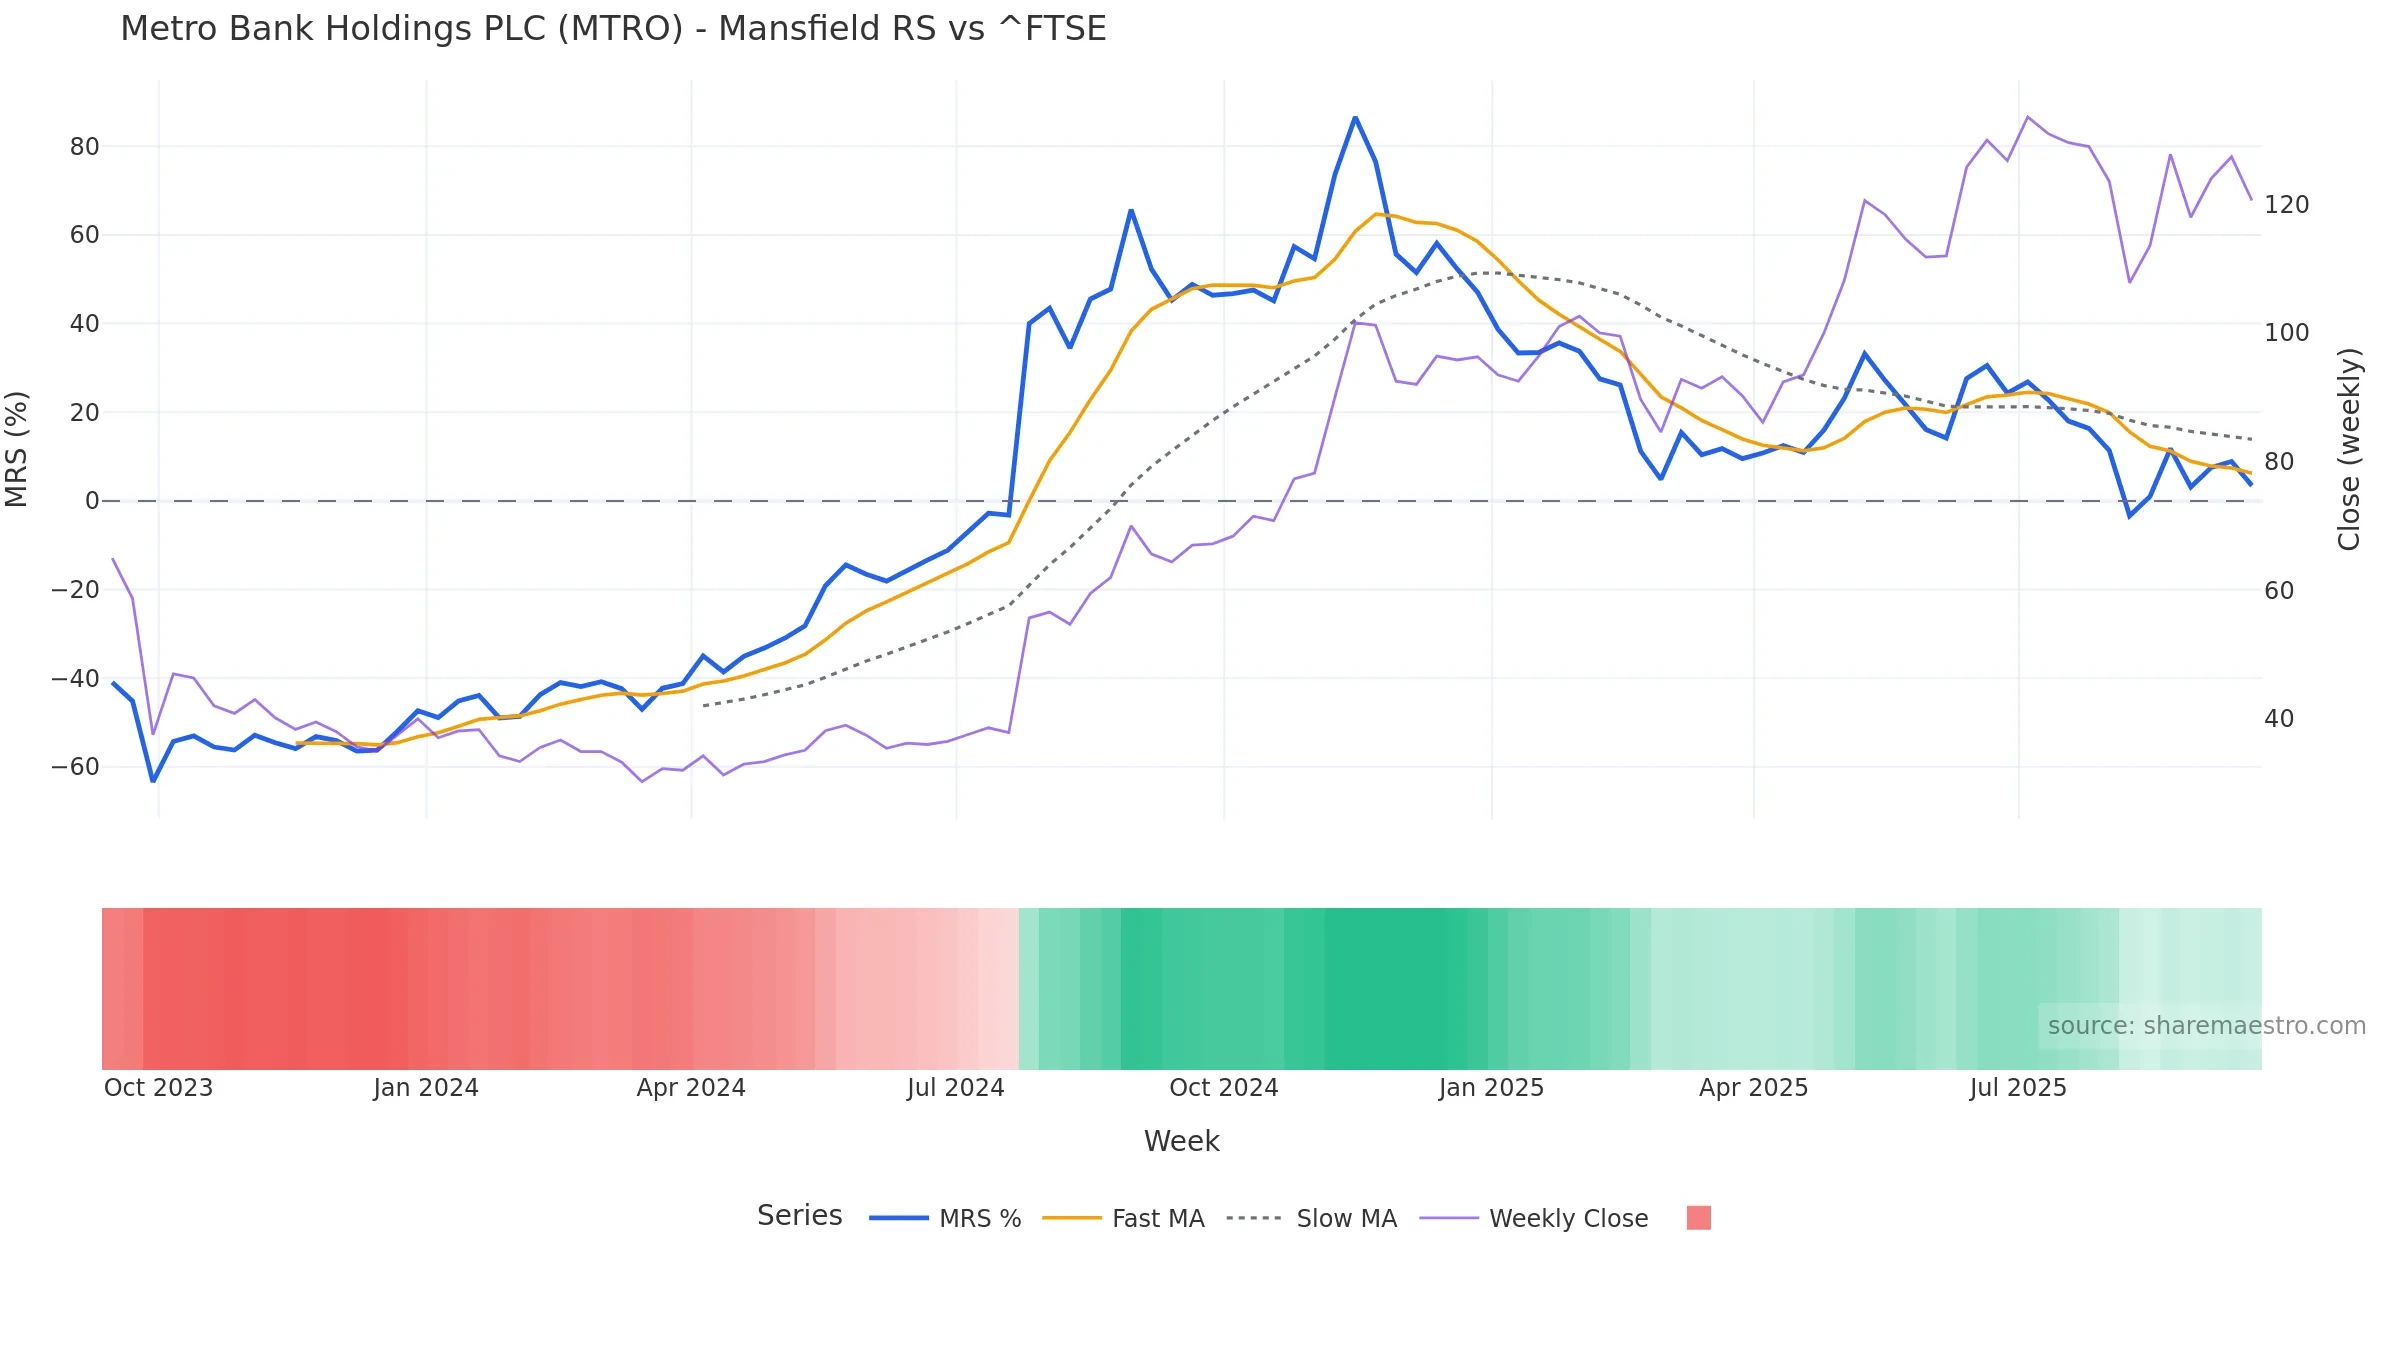Click the 40 tick on Close axis

2279,719
